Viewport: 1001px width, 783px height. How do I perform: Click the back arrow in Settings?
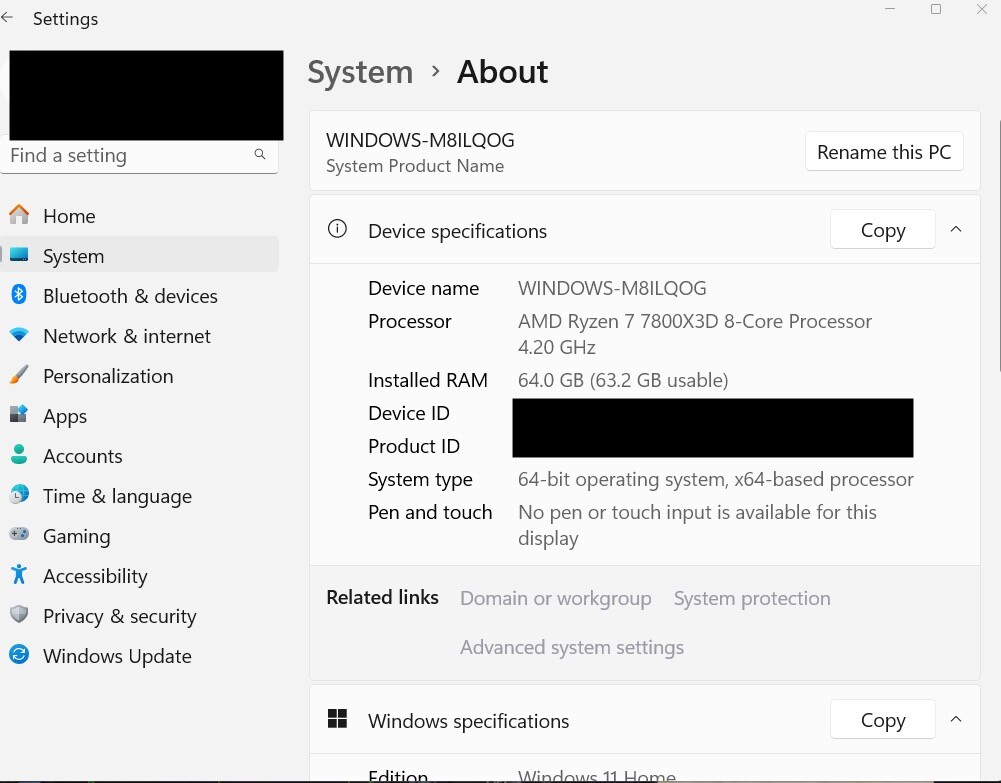7,18
